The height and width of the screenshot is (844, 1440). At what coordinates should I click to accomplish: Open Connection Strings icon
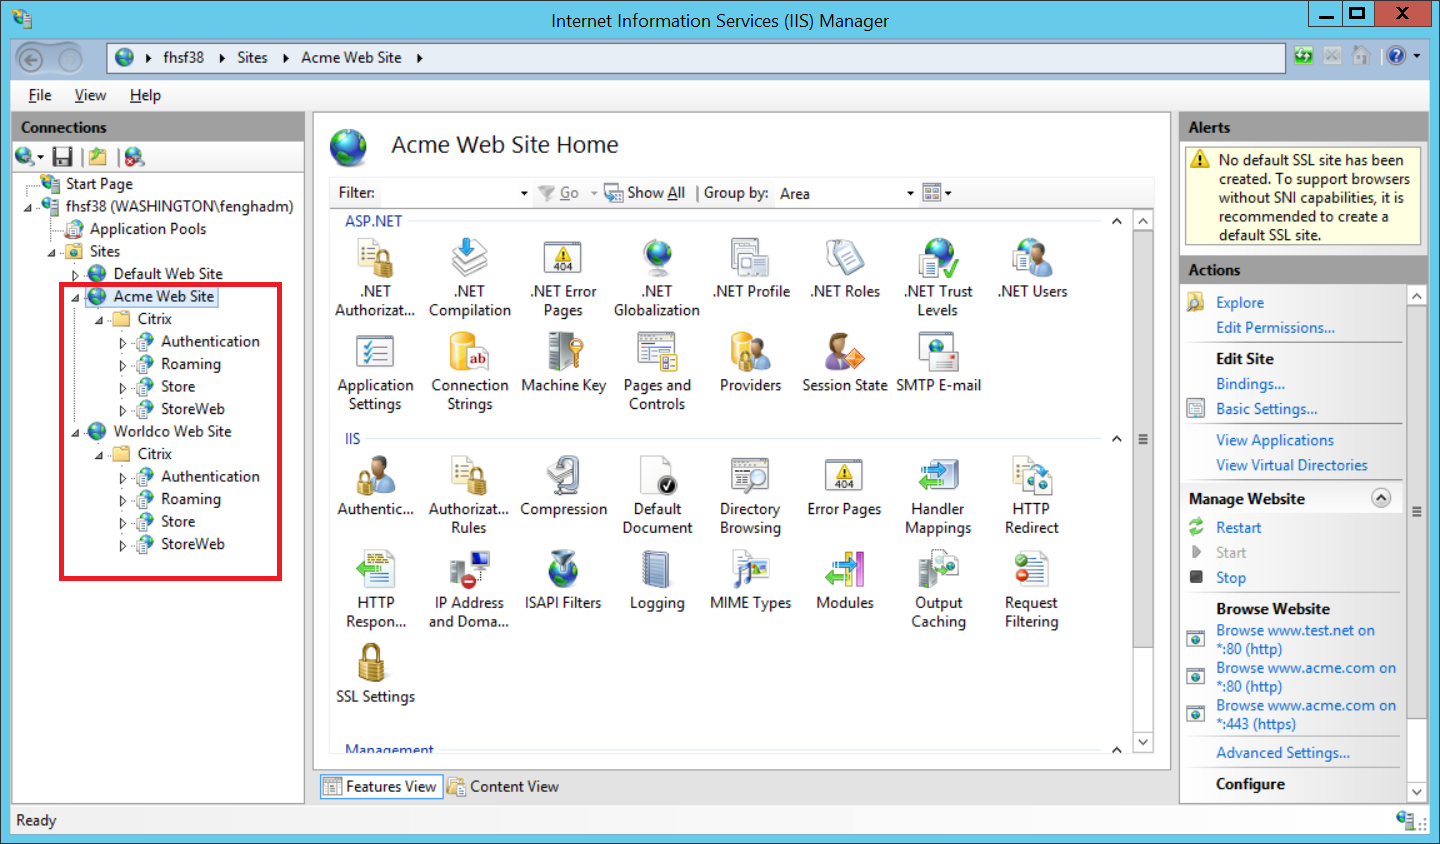(469, 353)
